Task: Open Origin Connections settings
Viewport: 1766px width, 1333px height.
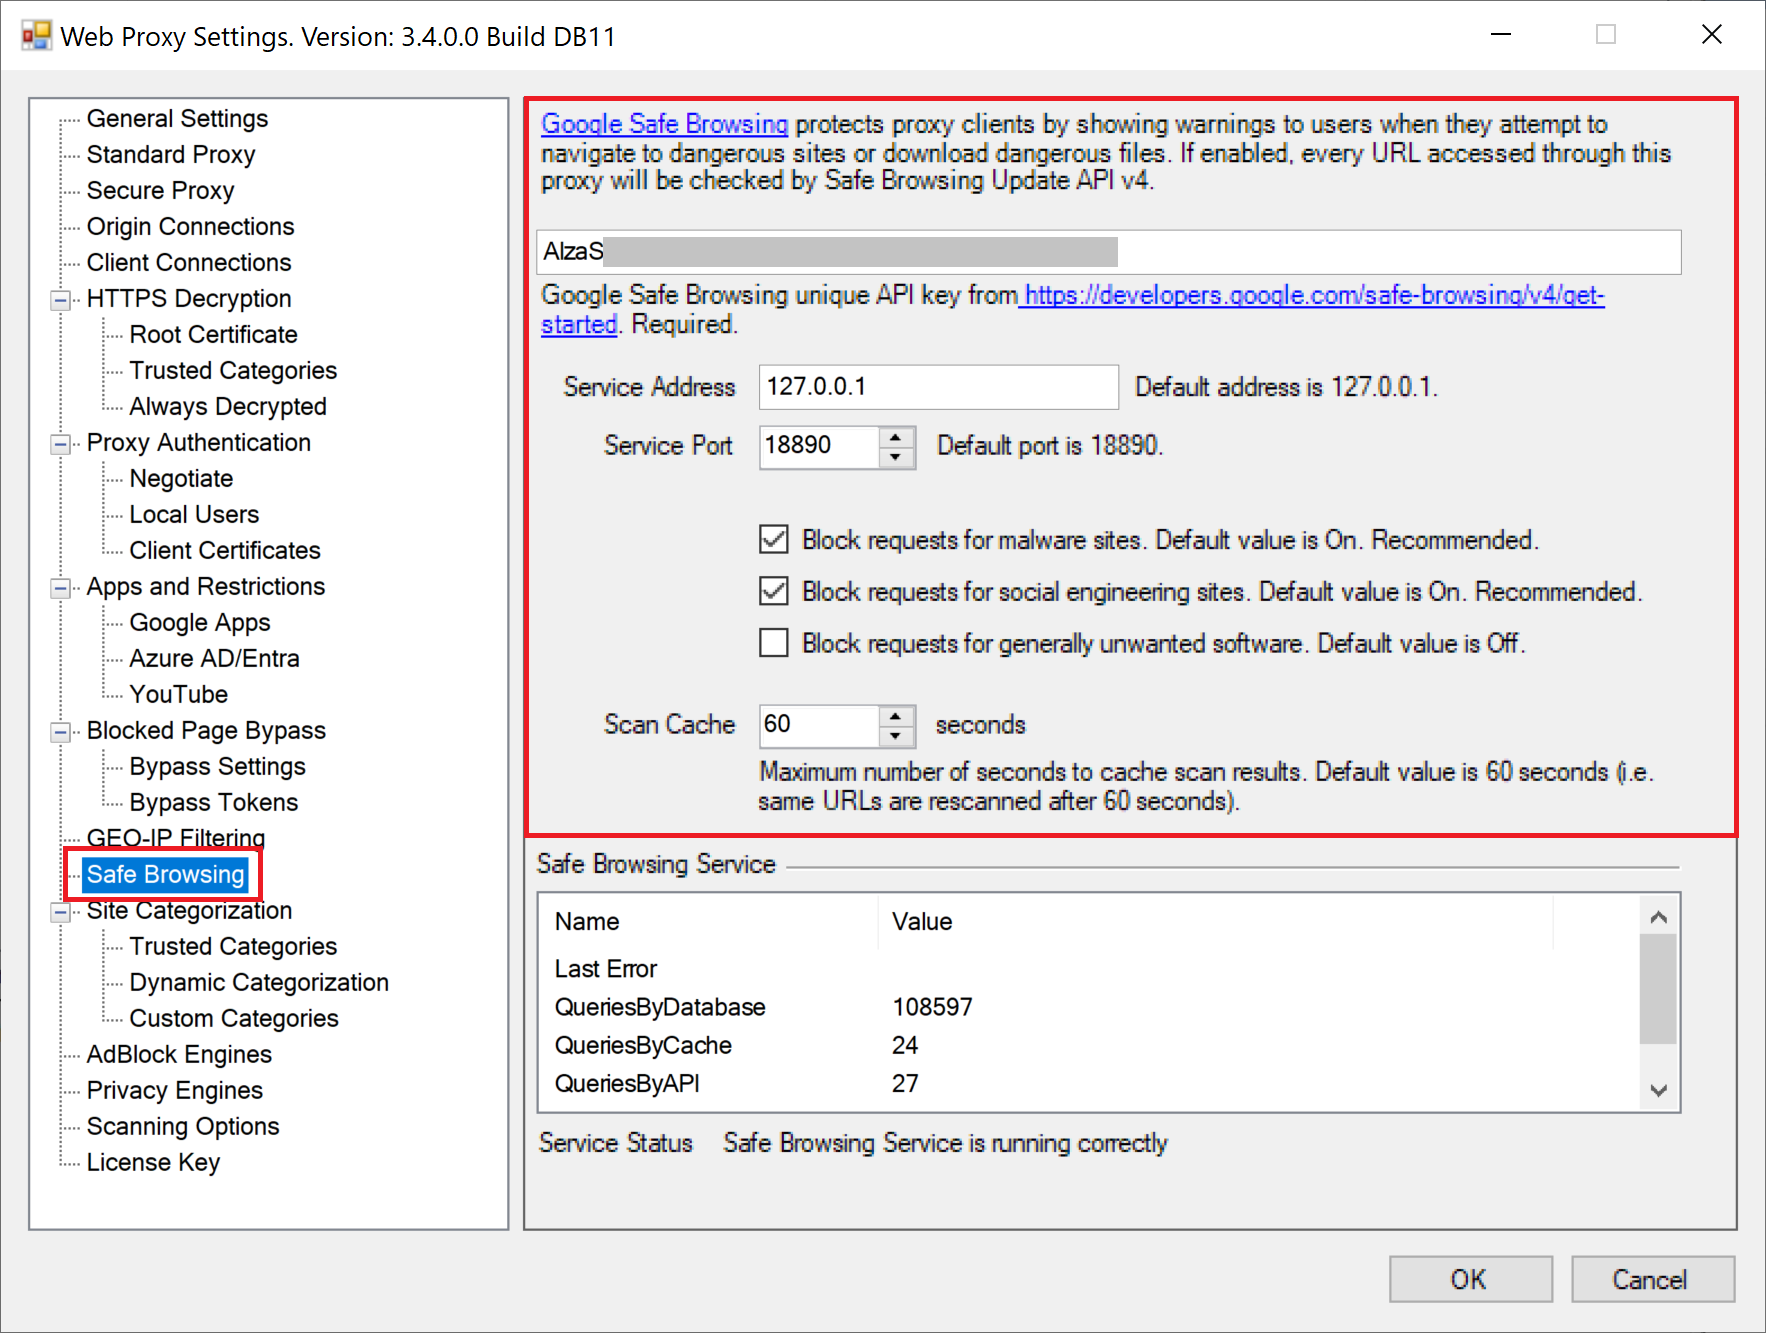Action: click(x=190, y=226)
